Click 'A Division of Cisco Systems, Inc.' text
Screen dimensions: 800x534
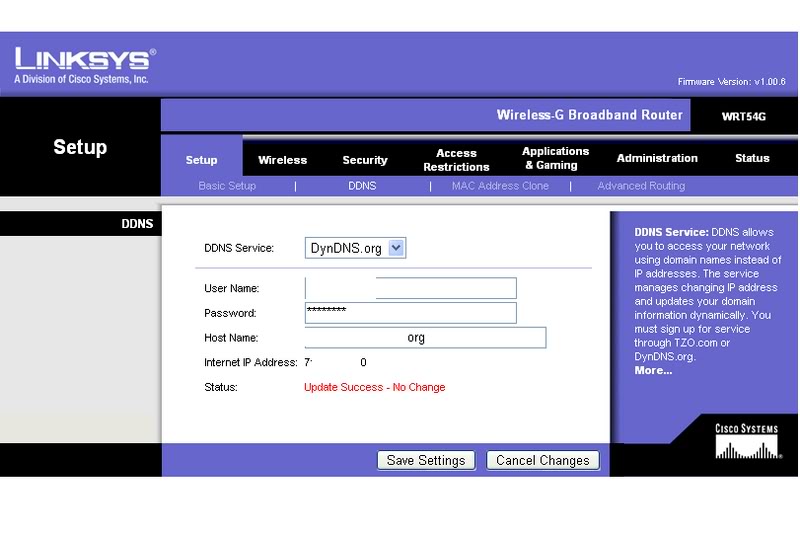tap(81, 79)
